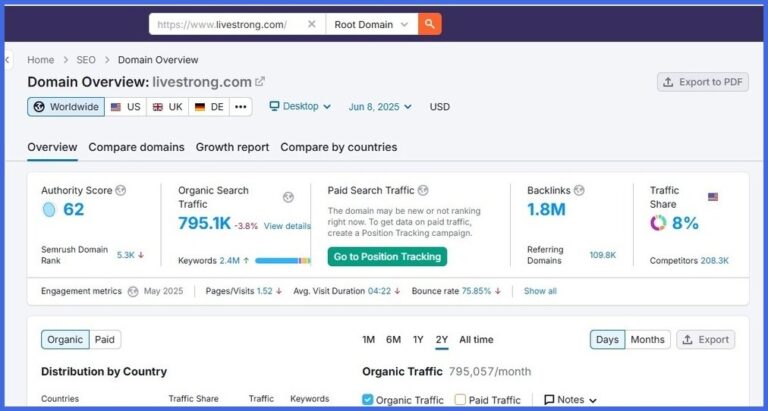Set time range to 6M
This screenshot has height=411, width=768.
(x=393, y=339)
